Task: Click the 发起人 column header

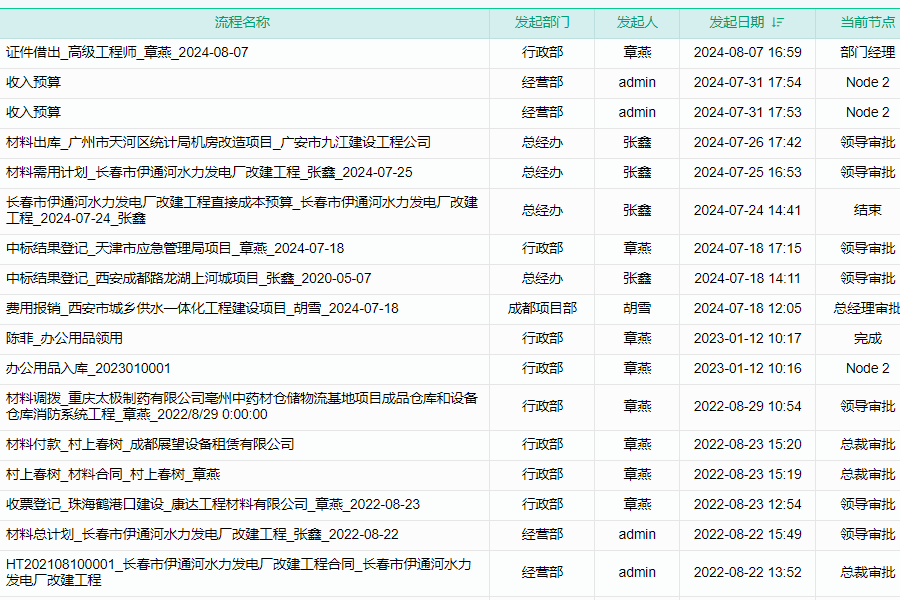Action: 637,22
